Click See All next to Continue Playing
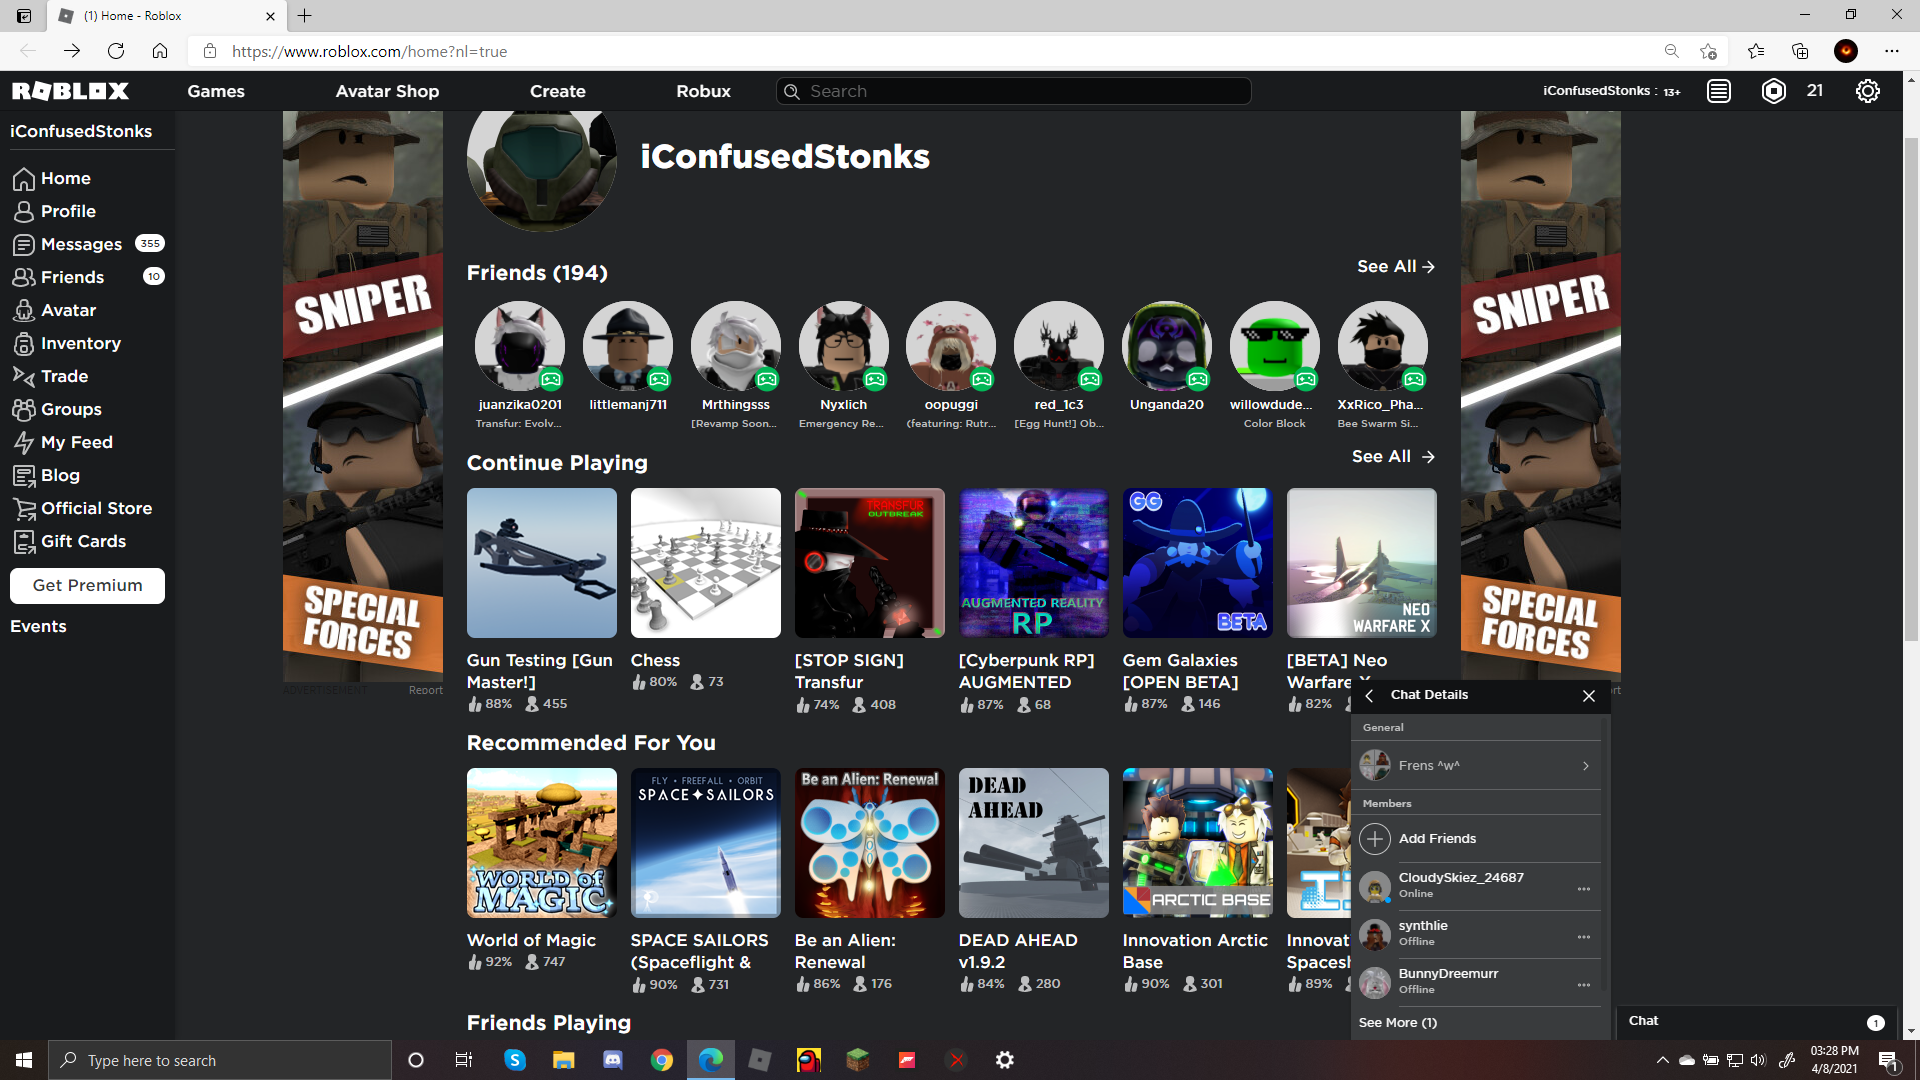Viewport: 1920px width, 1080px height. (1393, 456)
